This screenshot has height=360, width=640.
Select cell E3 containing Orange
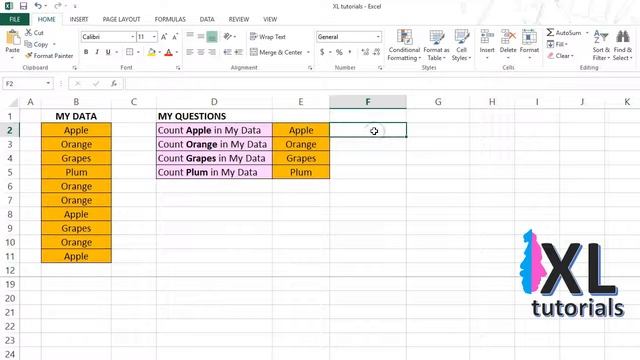(x=301, y=144)
